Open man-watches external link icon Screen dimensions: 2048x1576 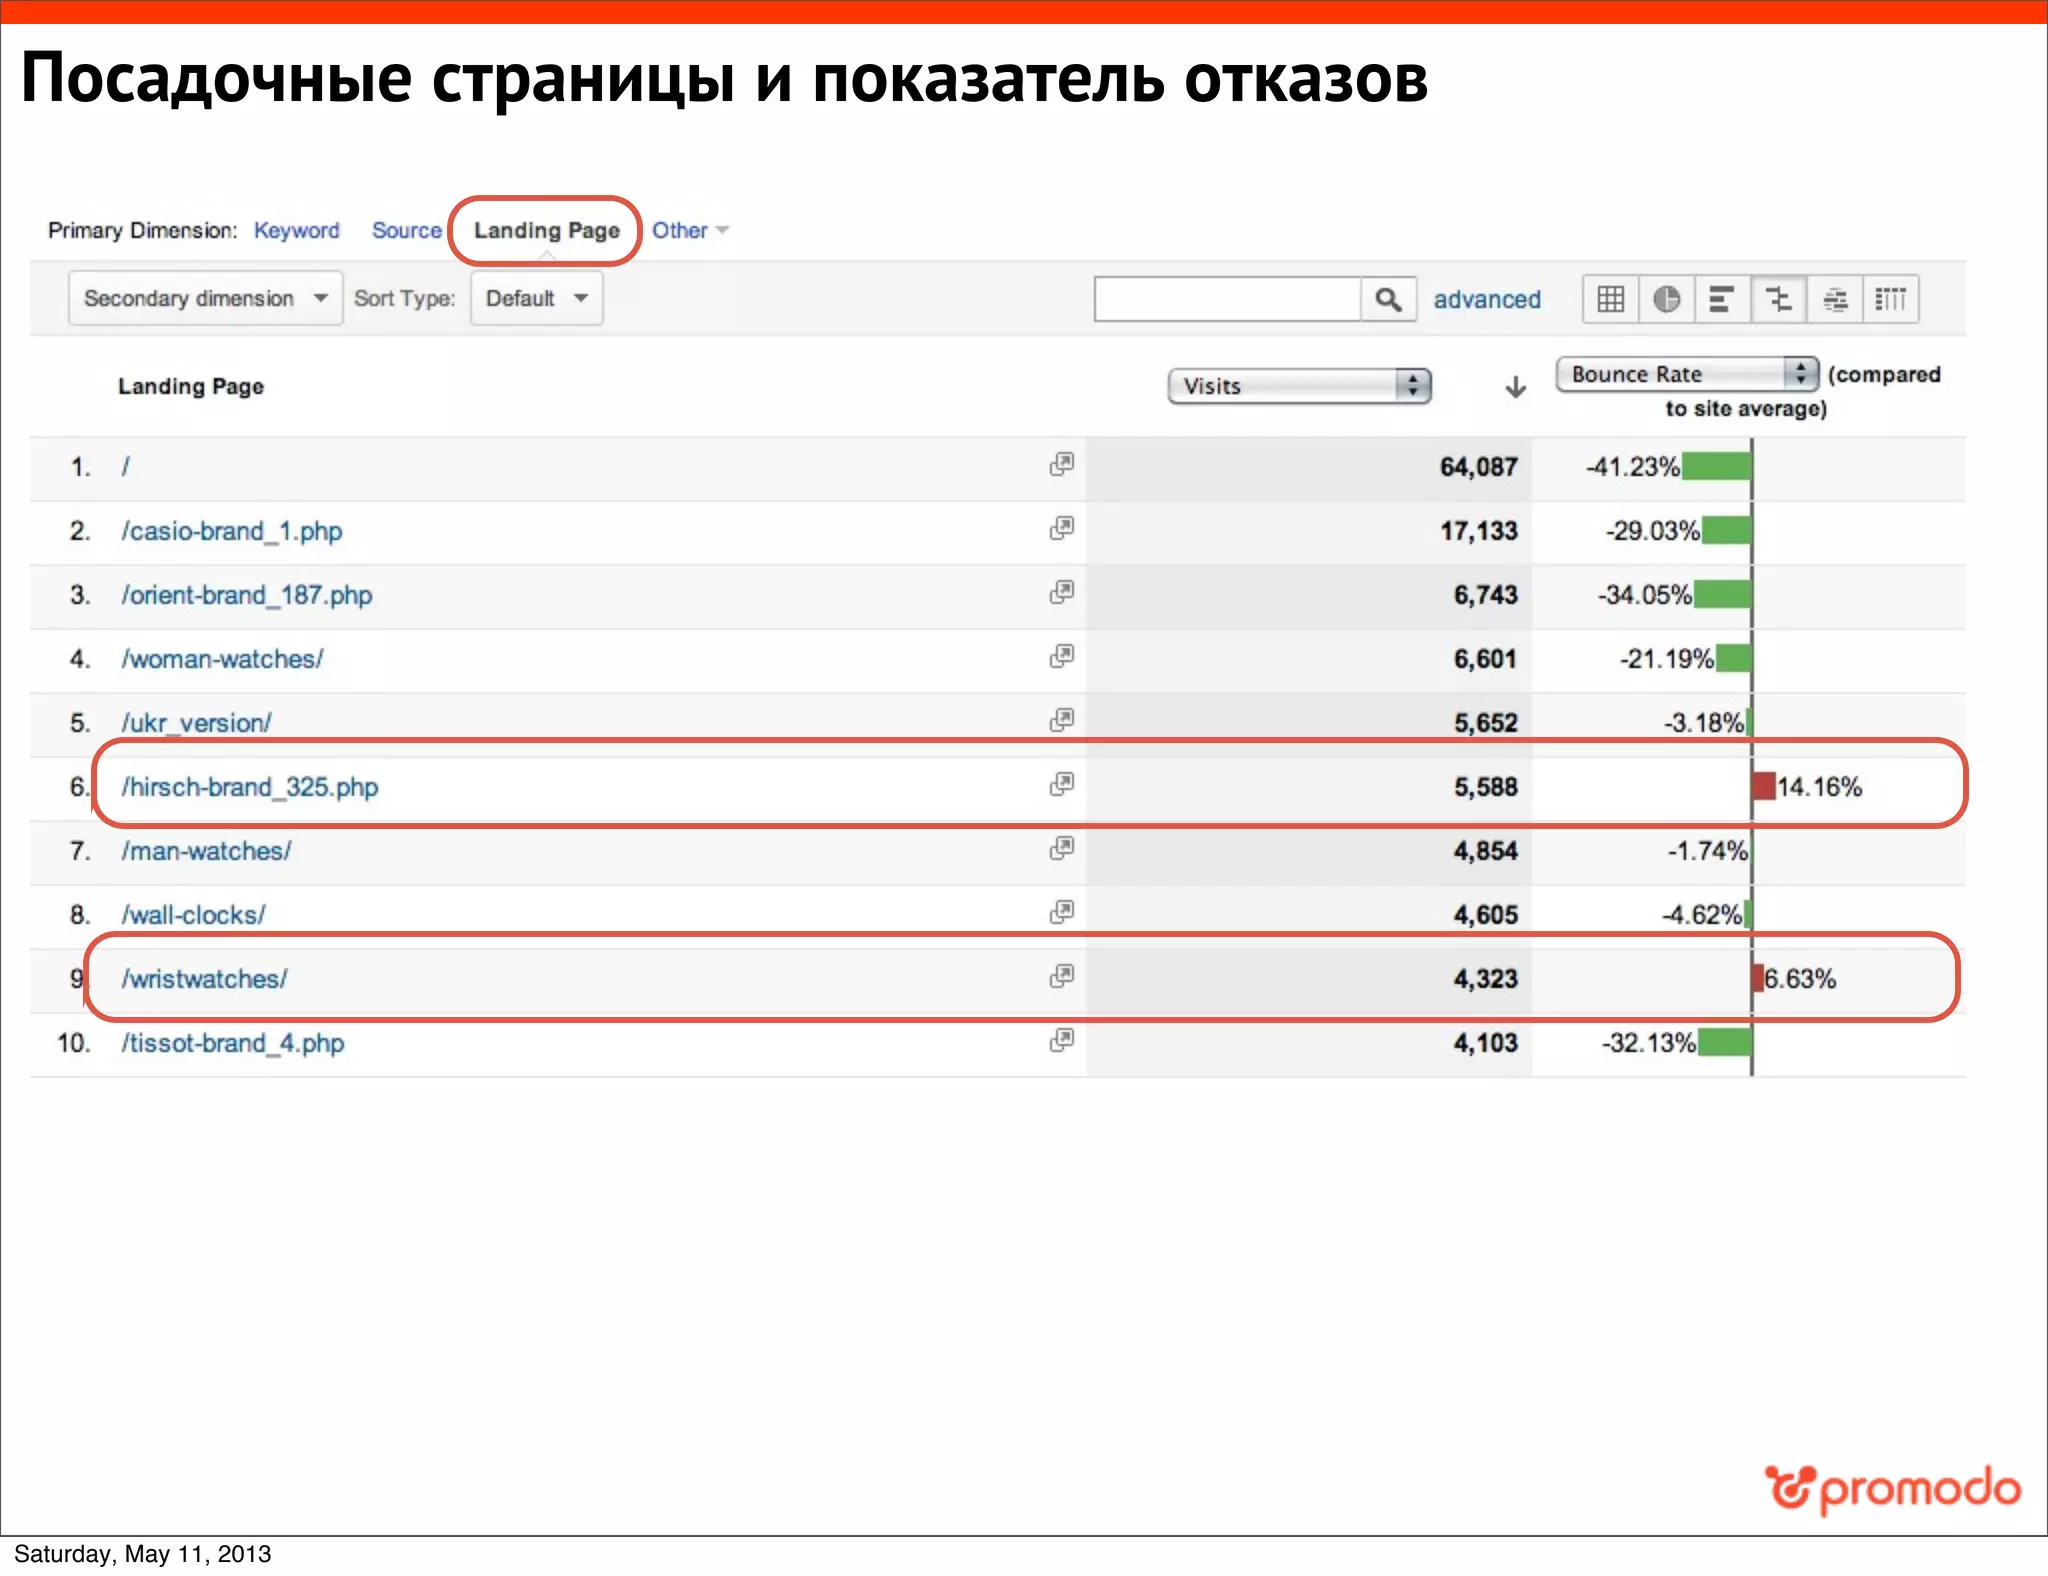[1061, 848]
